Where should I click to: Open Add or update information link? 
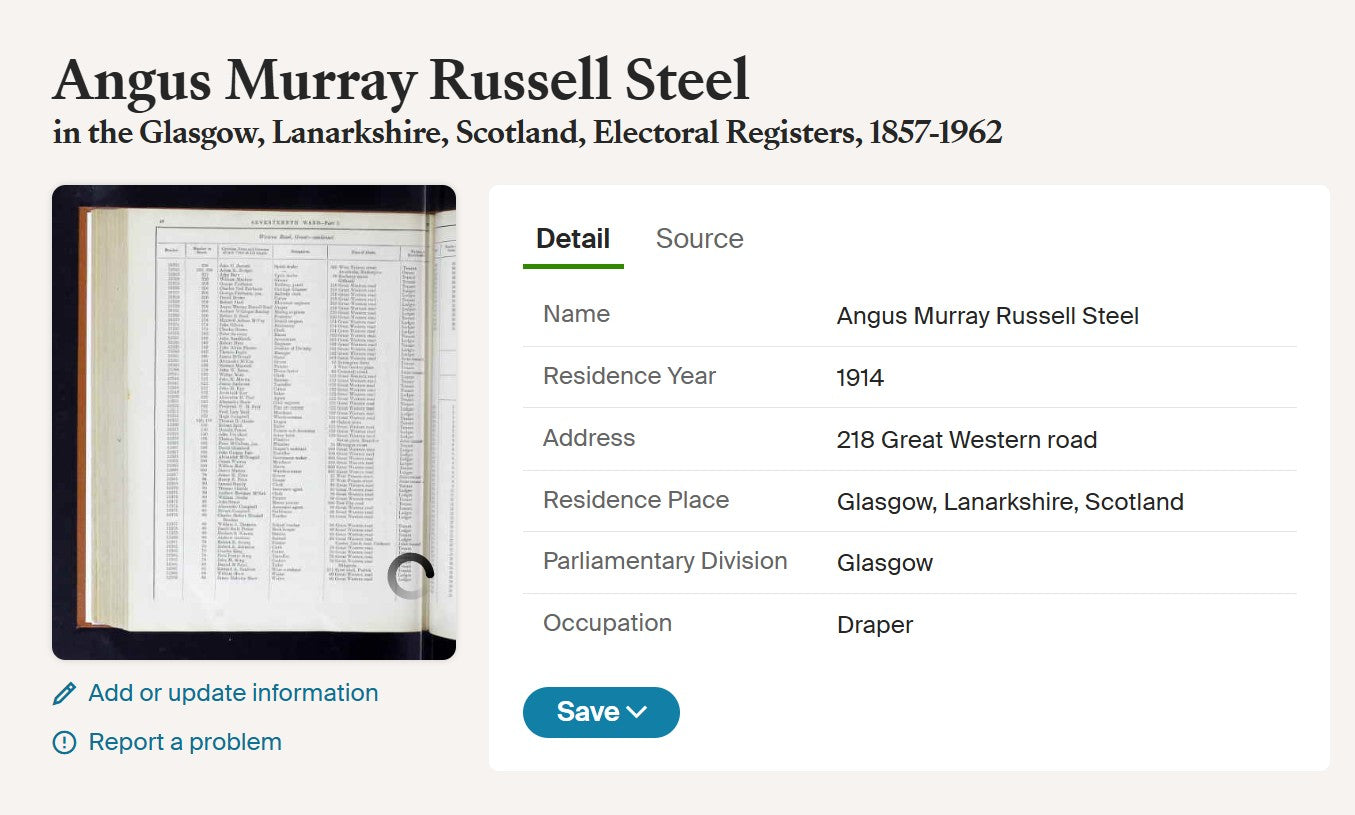coord(233,693)
